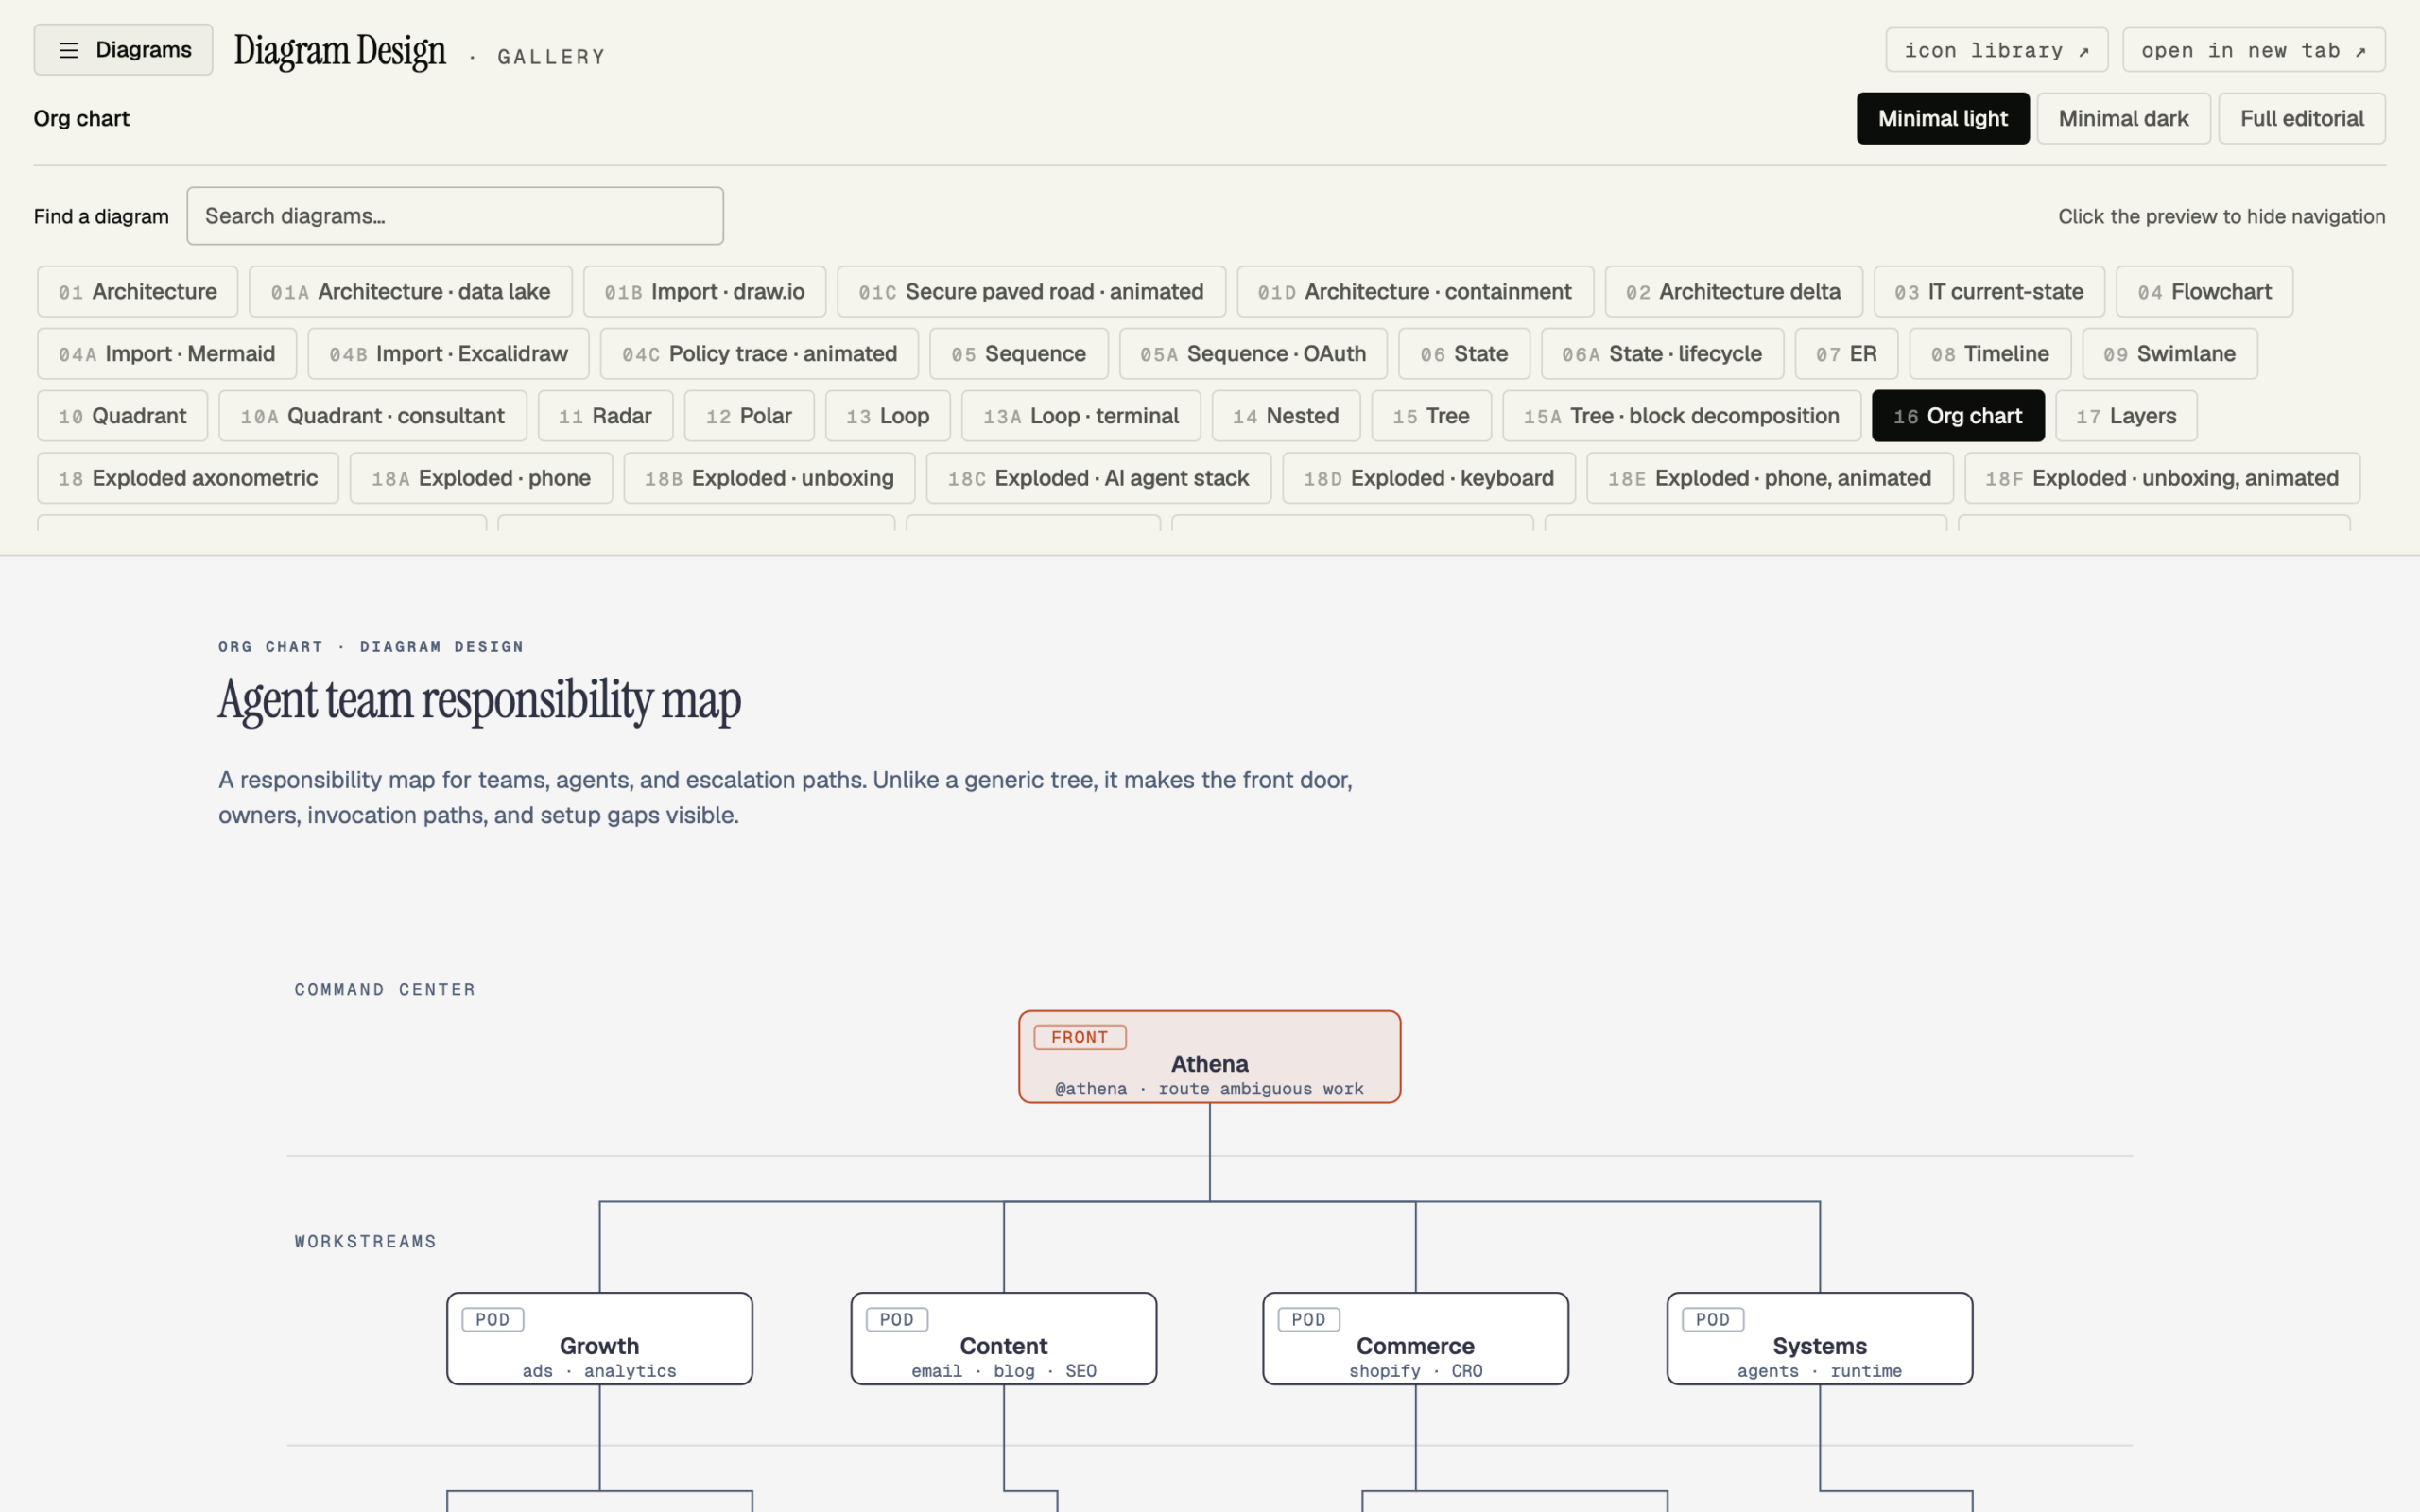Open the icon library link
This screenshot has height=1512, width=2420.
1996,50
